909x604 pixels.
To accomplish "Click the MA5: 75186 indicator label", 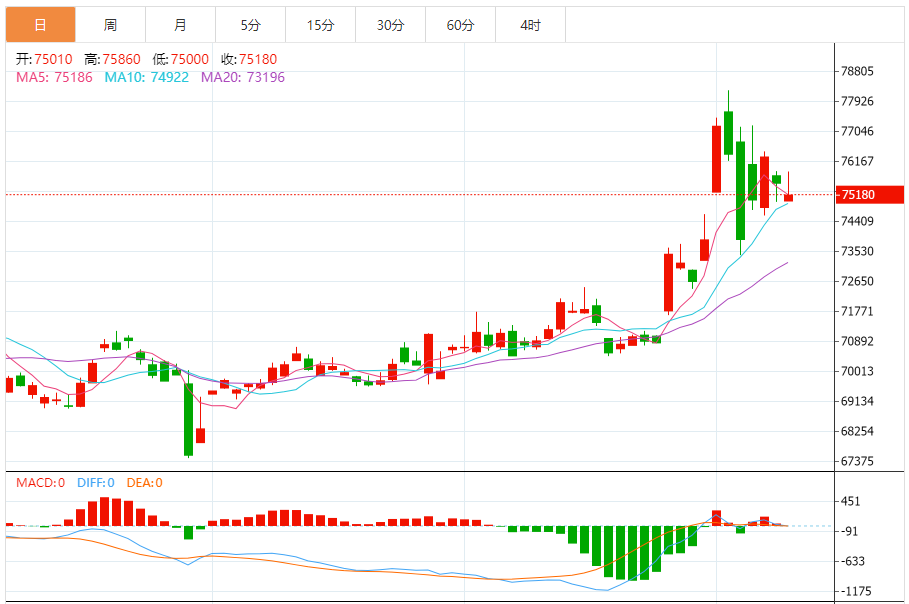I will click(54, 77).
